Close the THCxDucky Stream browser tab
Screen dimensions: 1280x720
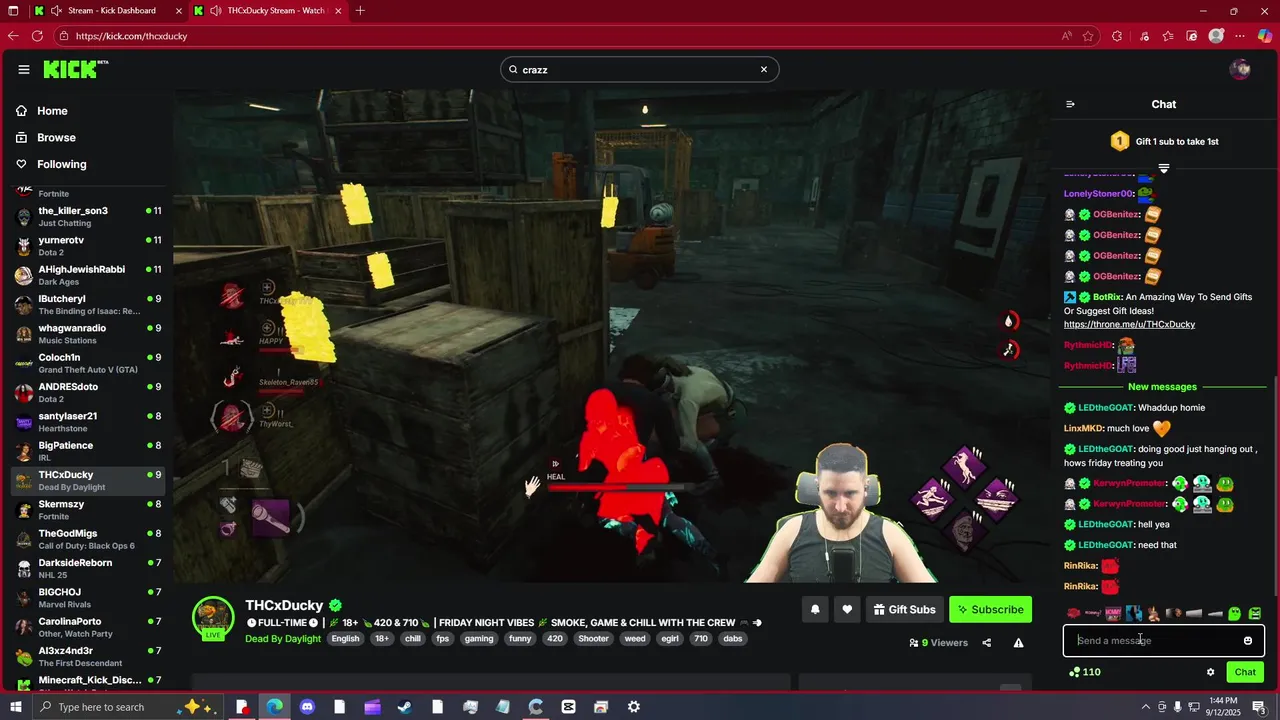click(x=340, y=11)
